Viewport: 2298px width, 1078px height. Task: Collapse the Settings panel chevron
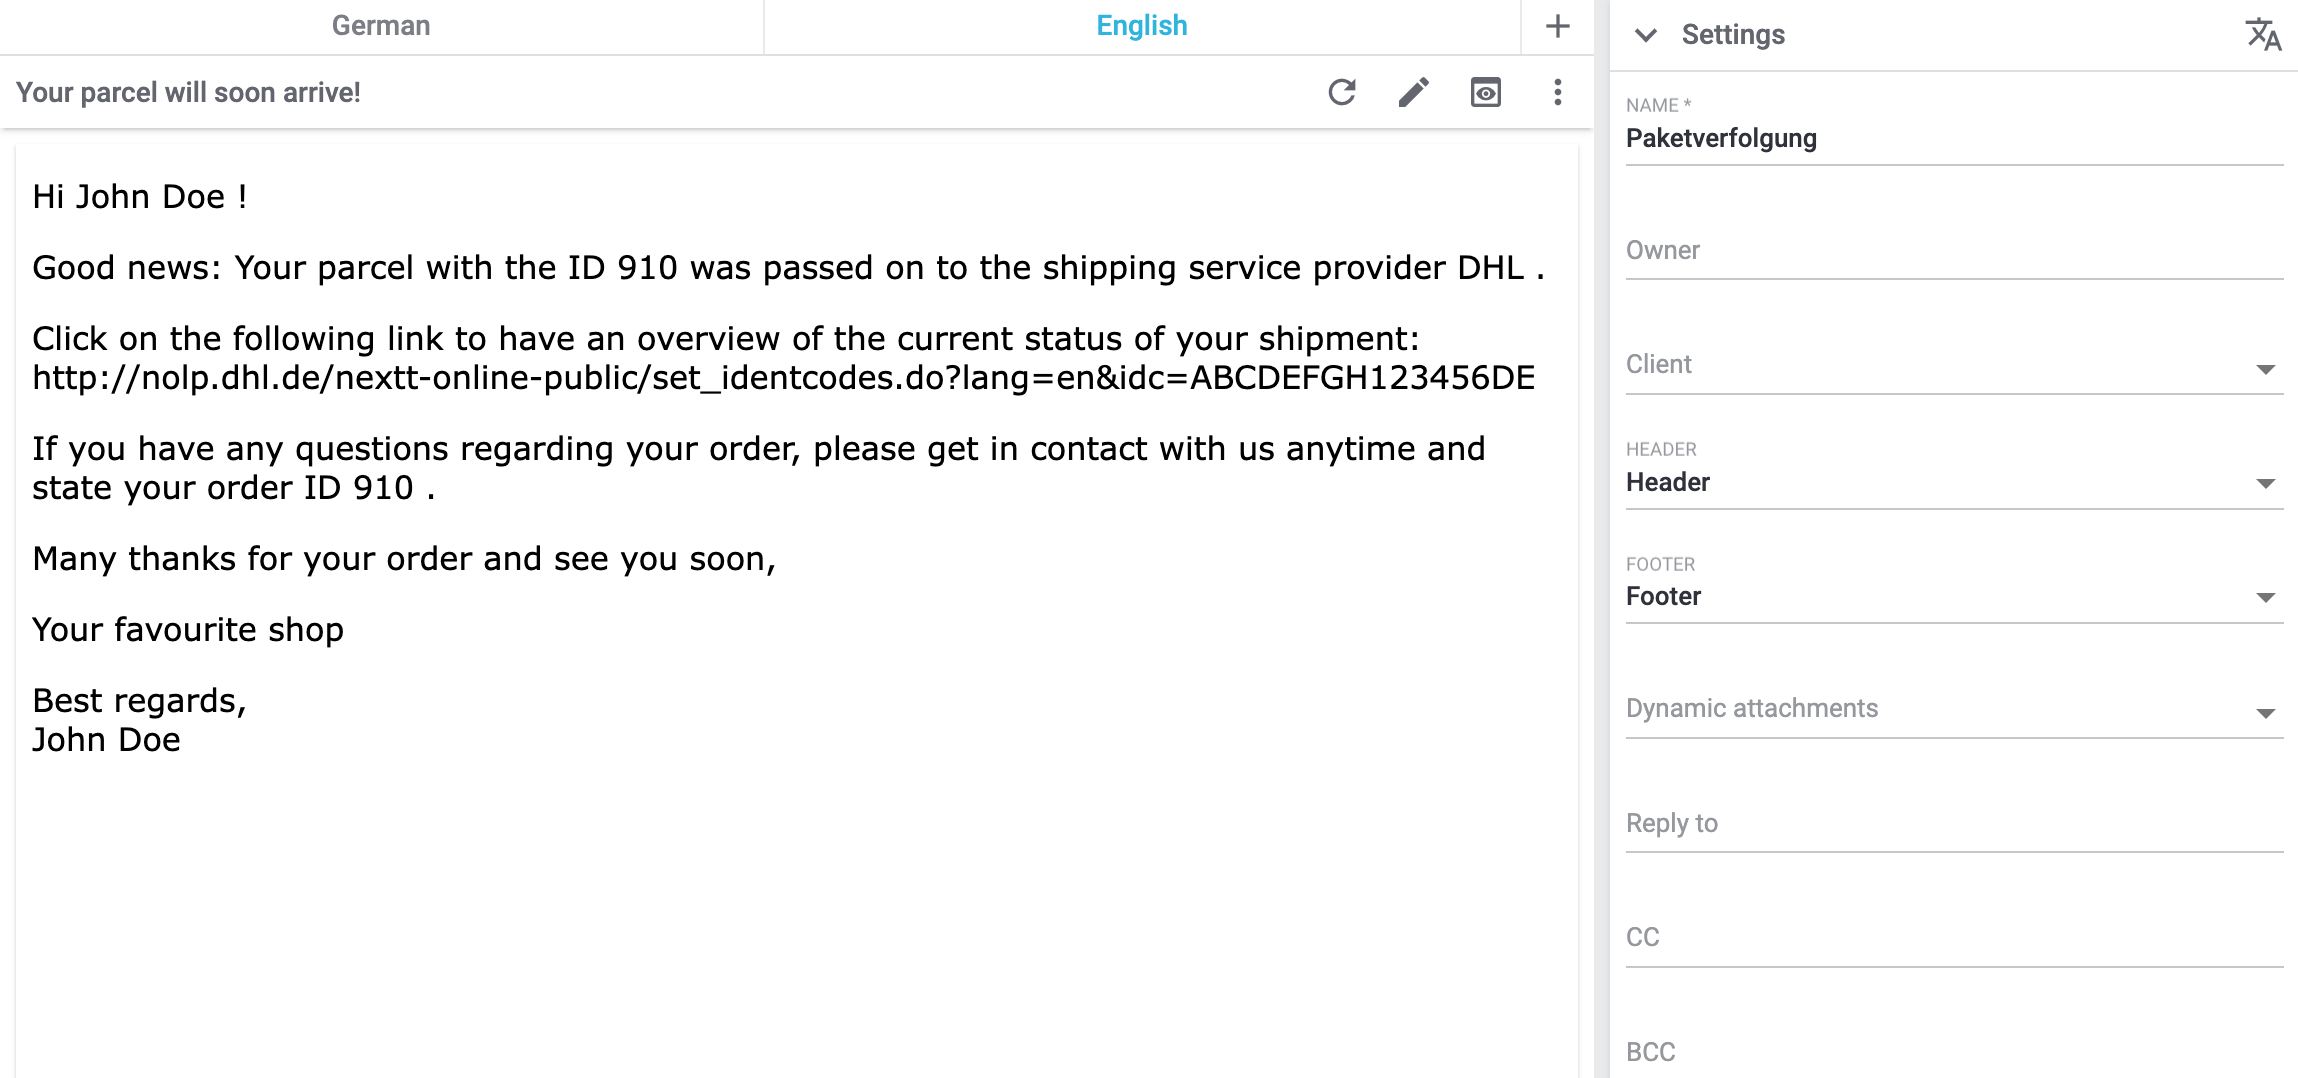[x=1645, y=35]
